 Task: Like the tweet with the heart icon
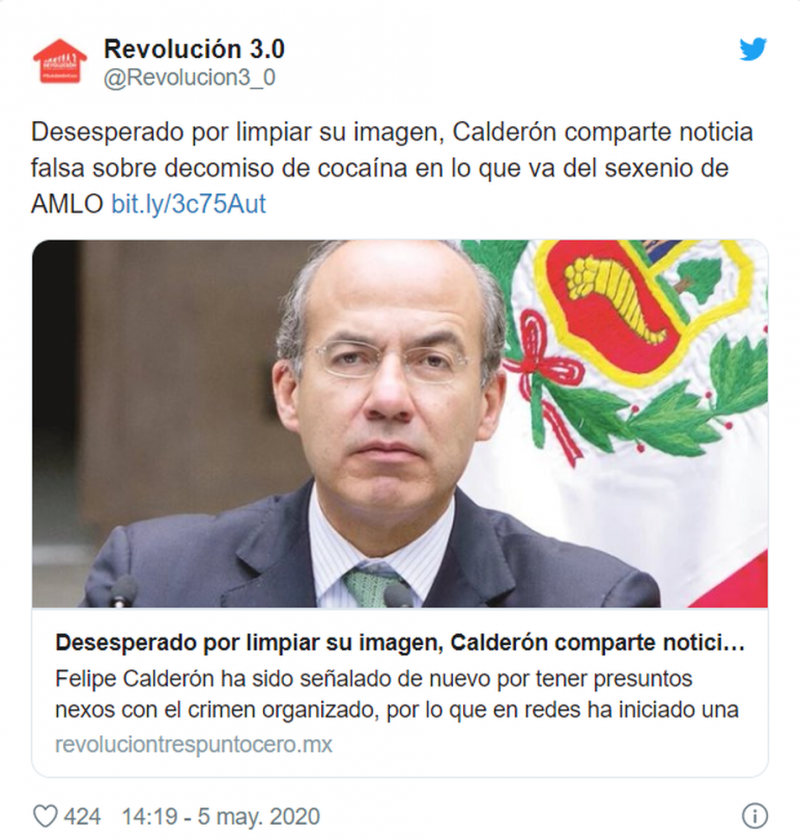[45, 817]
